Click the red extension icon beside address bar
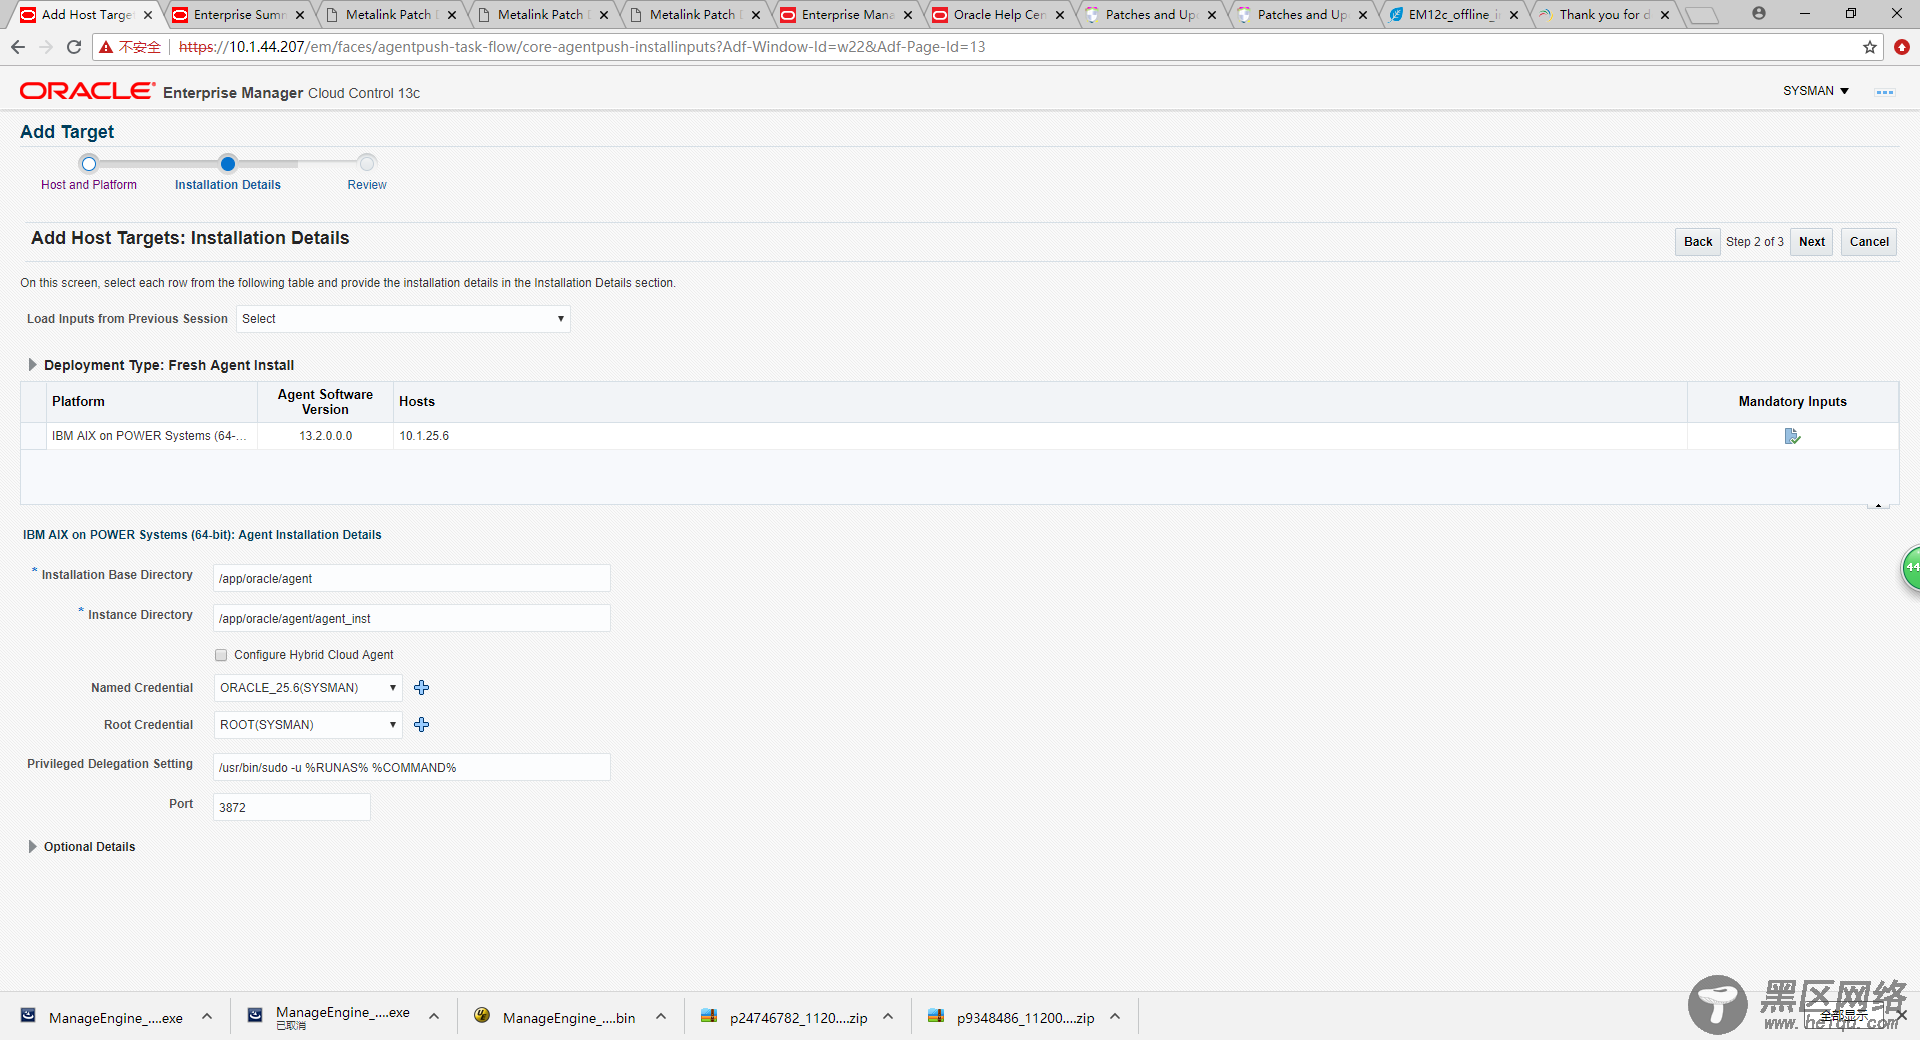This screenshot has height=1040, width=1920. (1902, 47)
